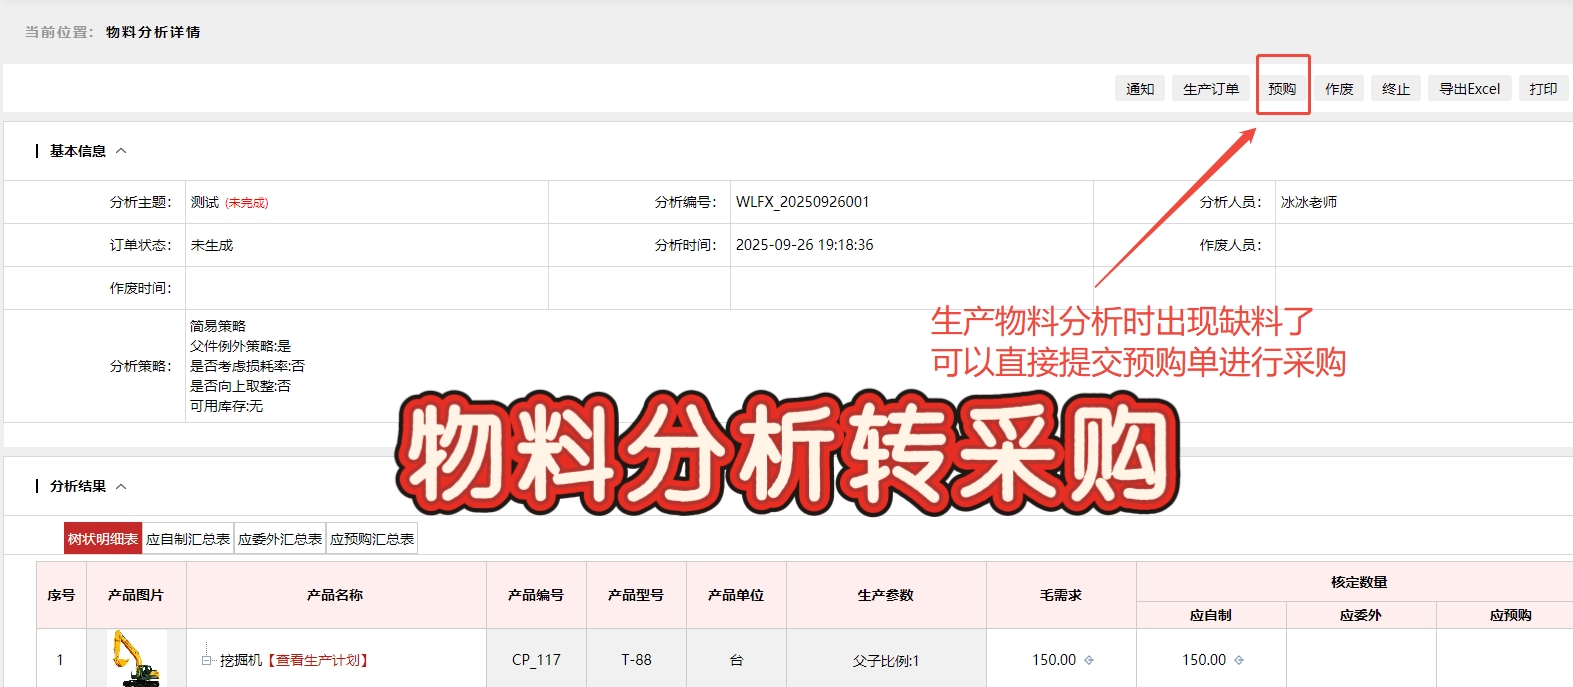Click the analysis subject value 测试
Image resolution: width=1573 pixels, height=687 pixels.
point(204,202)
